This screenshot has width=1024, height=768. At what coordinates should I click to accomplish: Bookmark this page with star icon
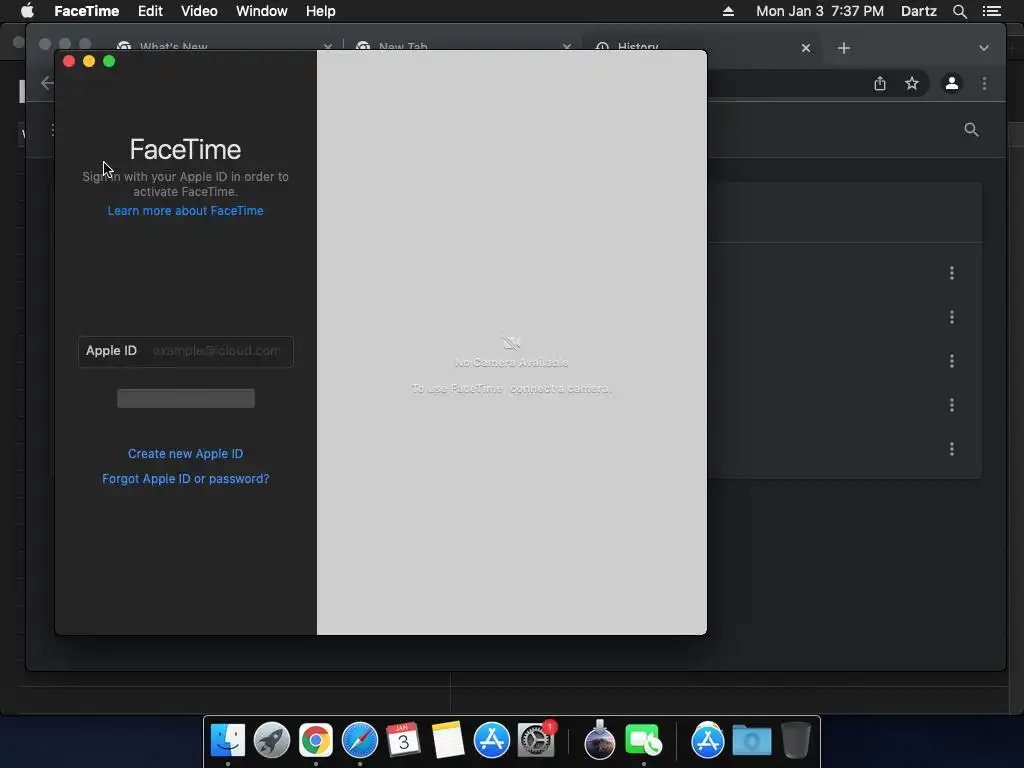coord(912,84)
